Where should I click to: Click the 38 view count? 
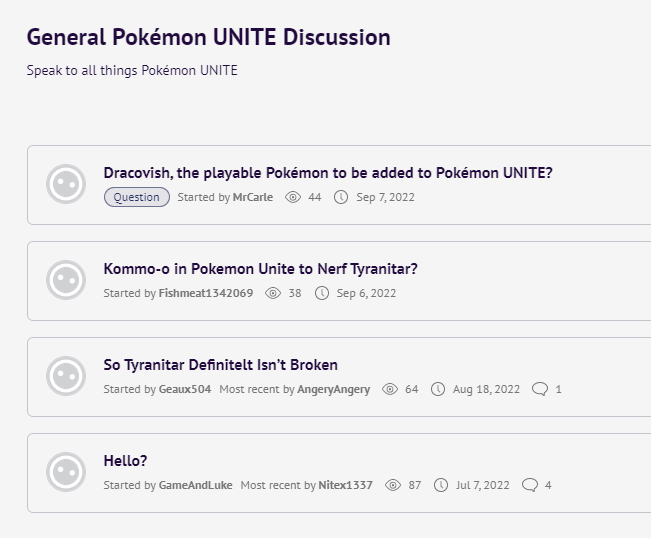(295, 293)
